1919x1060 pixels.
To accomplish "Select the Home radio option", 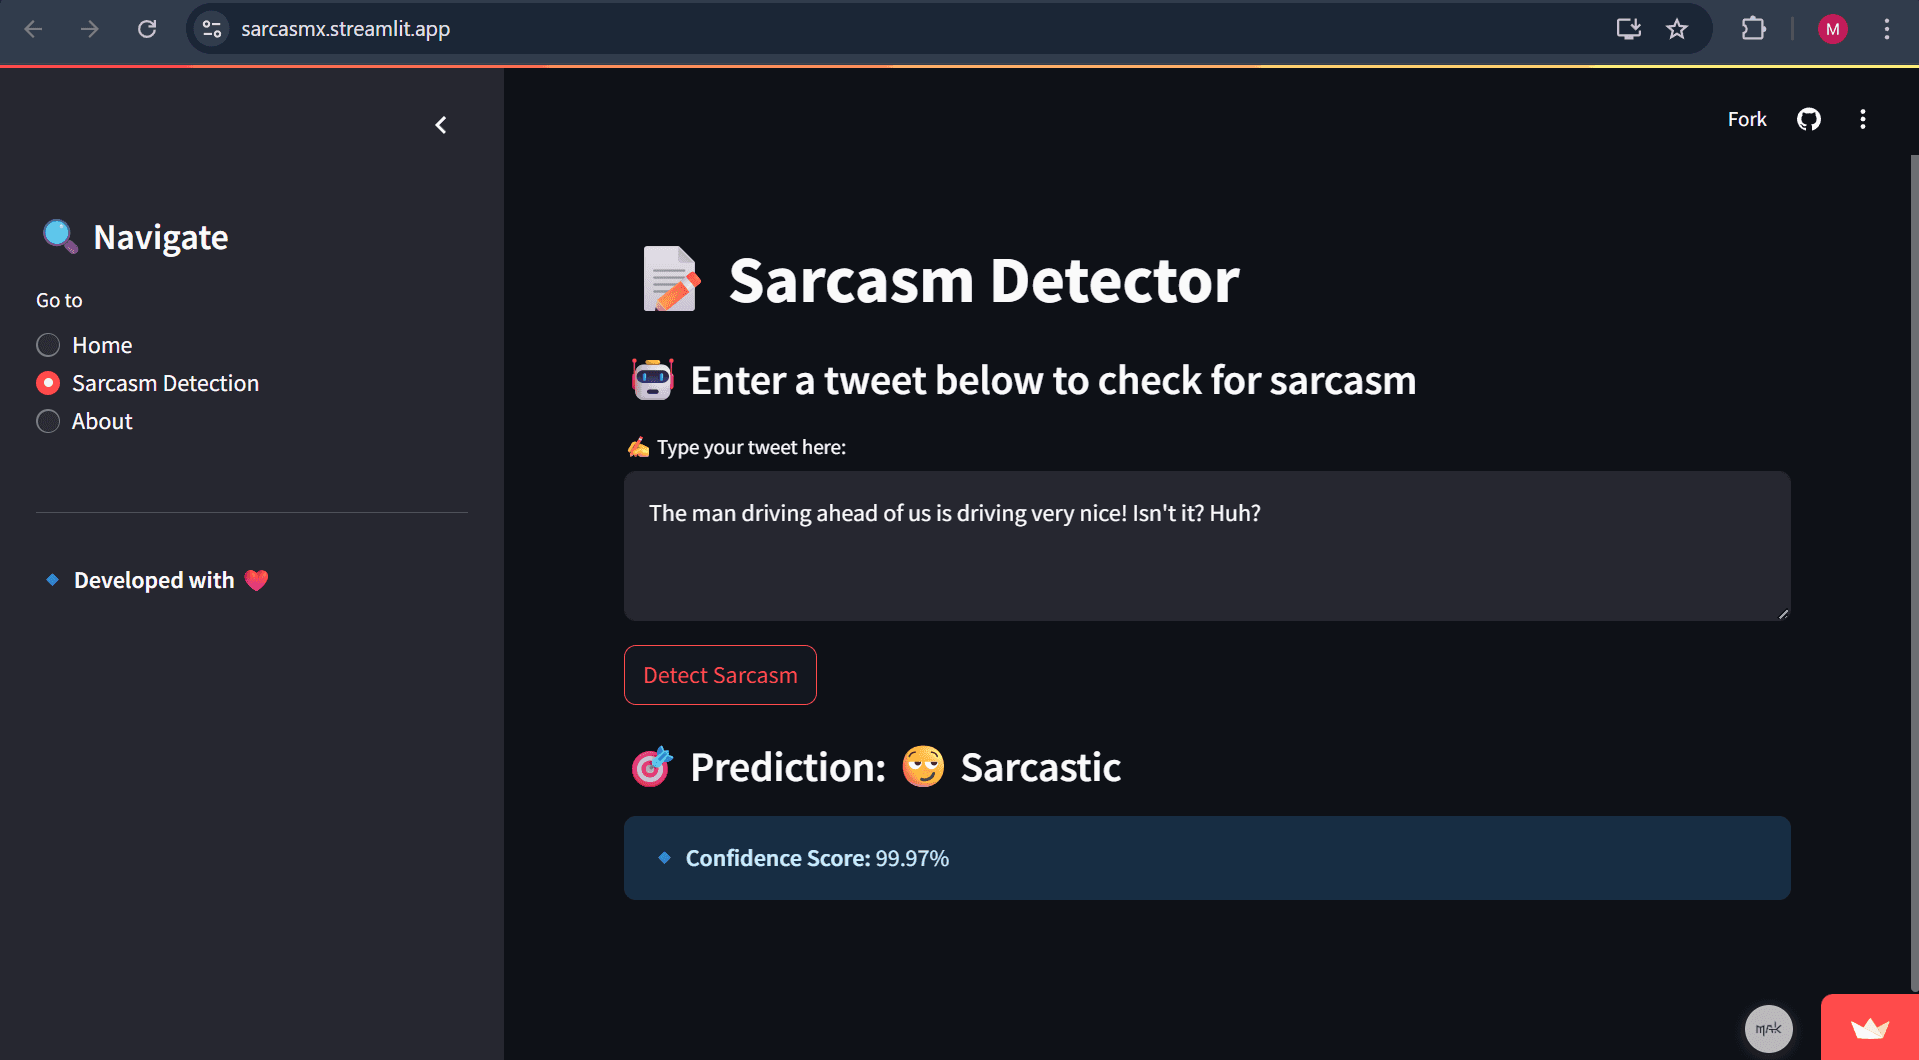I will click(x=47, y=344).
